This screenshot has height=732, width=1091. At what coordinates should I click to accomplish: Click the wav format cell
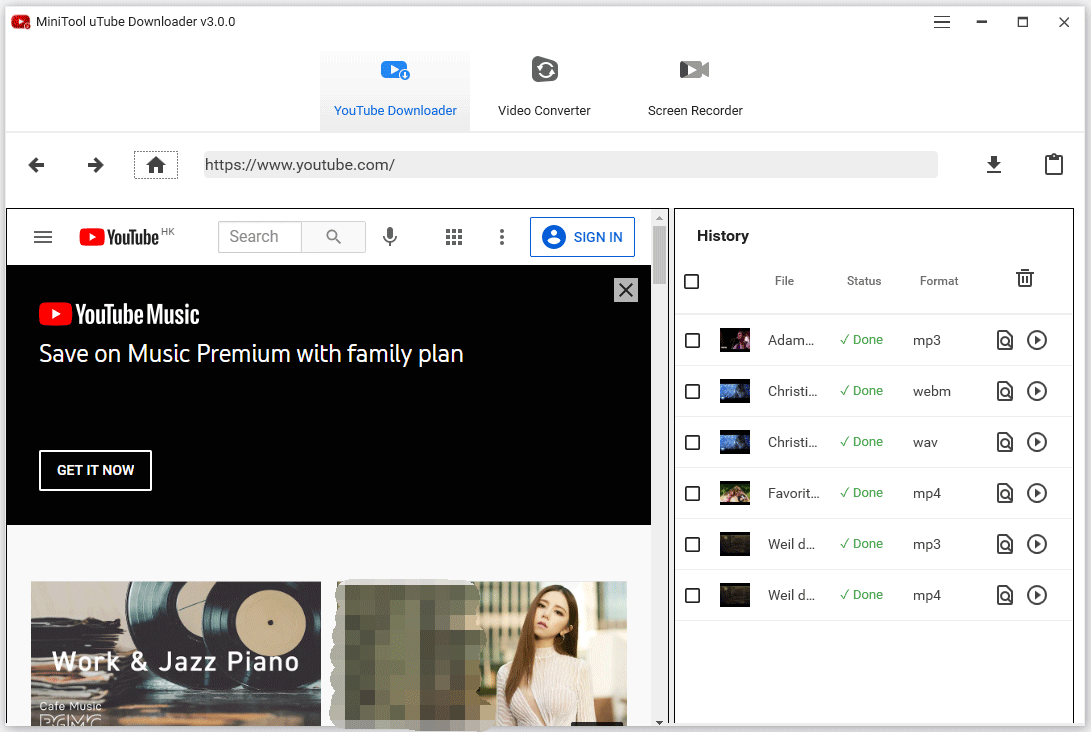925,443
